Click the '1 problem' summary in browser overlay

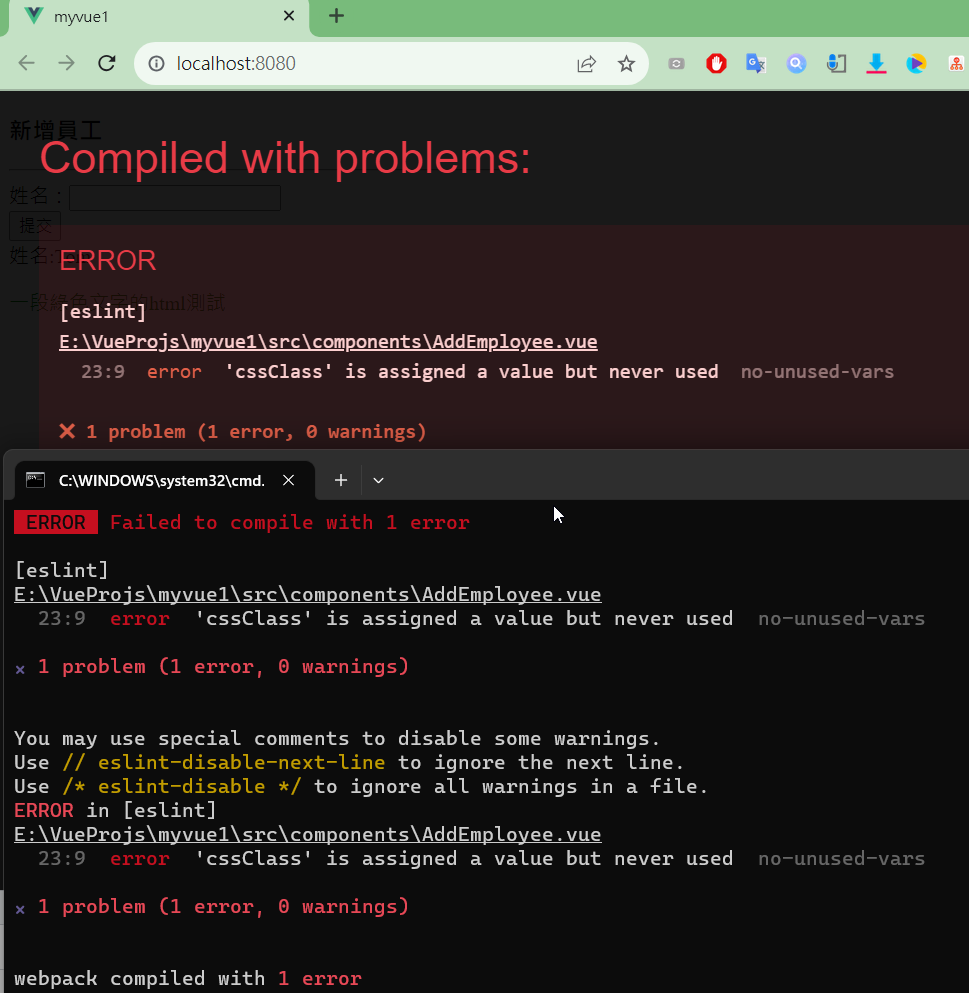click(243, 432)
